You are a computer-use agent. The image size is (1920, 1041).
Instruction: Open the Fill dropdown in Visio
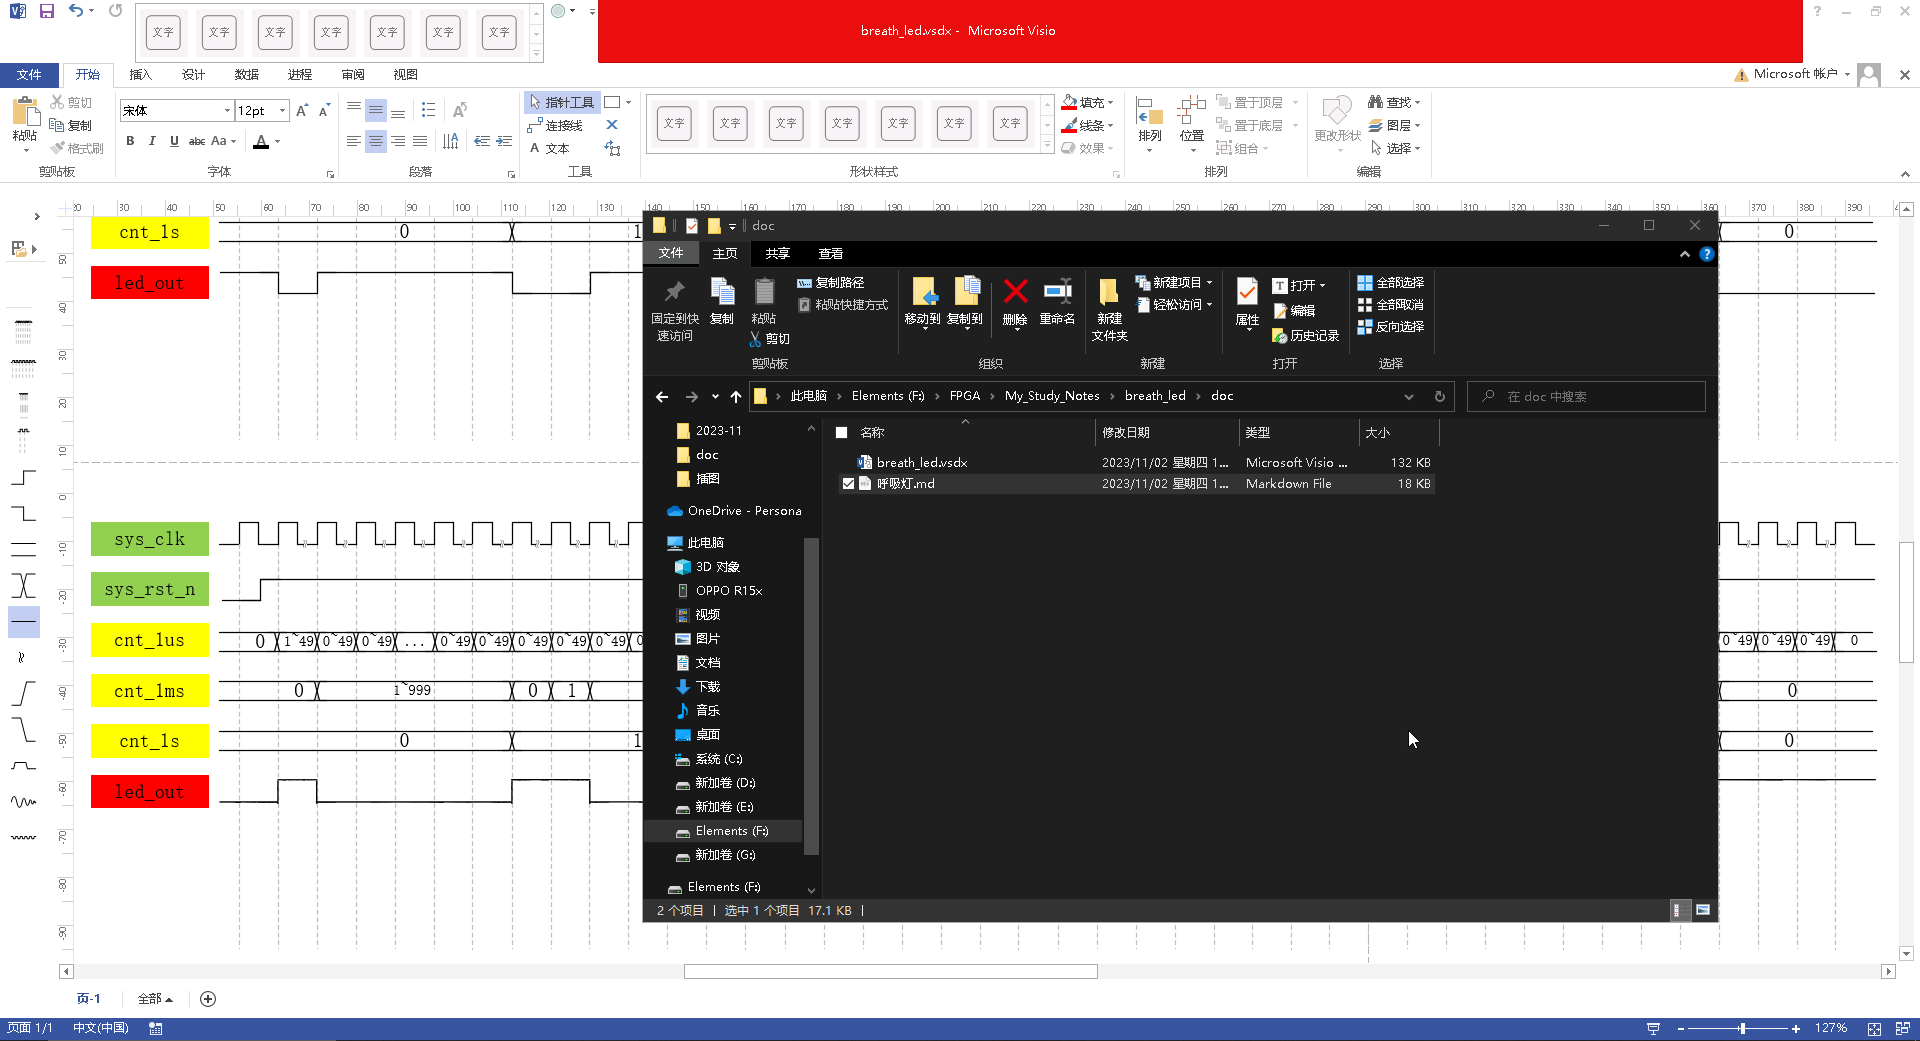(x=1110, y=102)
